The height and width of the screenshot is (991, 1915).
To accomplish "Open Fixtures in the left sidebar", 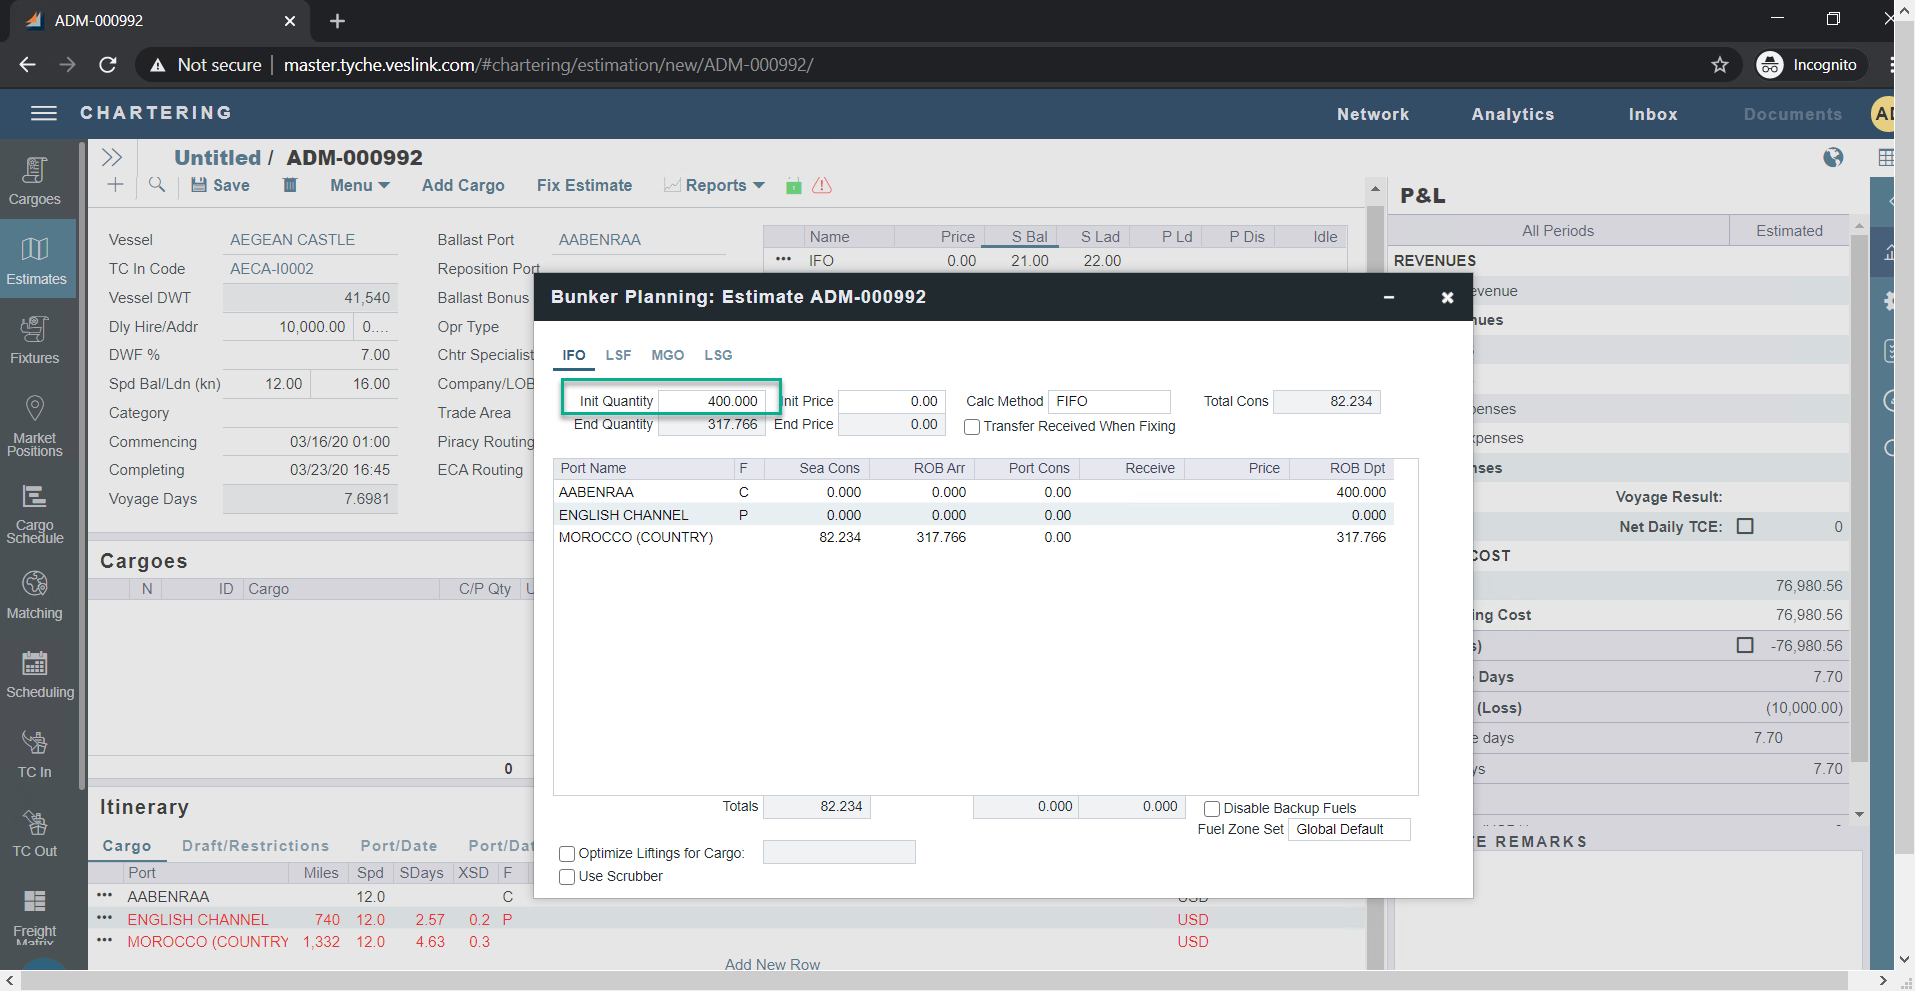I will [35, 340].
